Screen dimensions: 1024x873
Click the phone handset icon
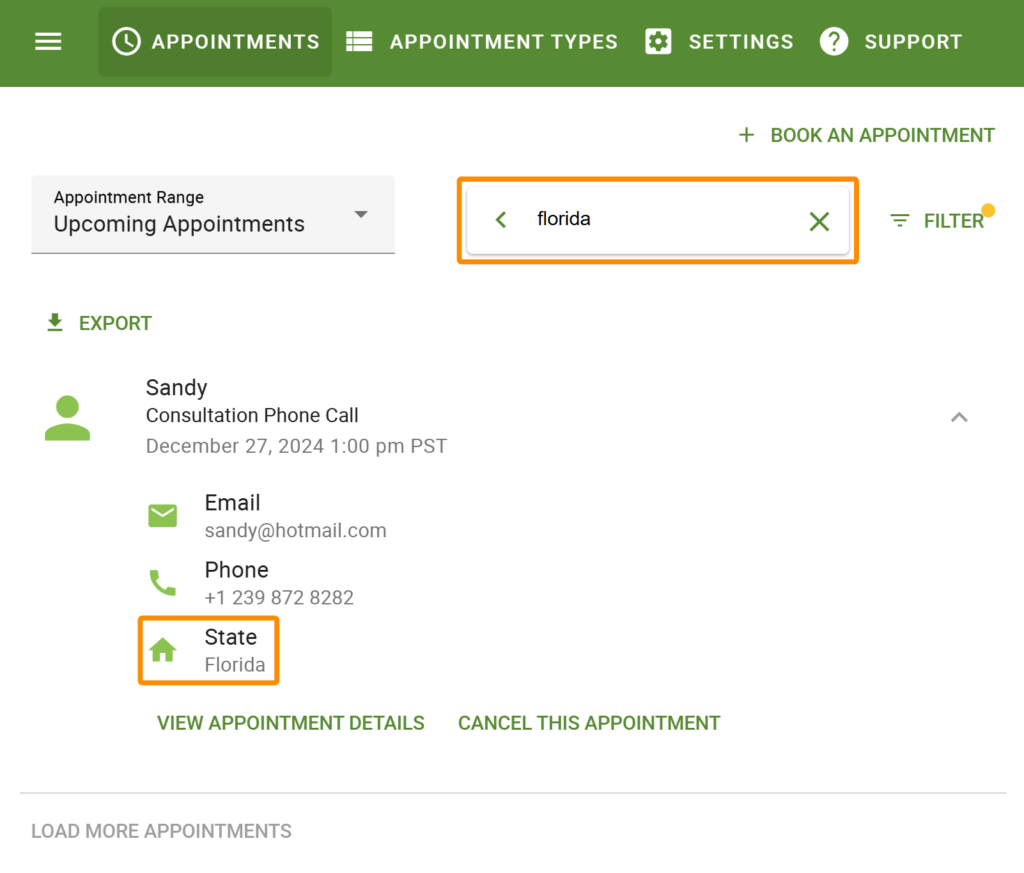coord(163,582)
